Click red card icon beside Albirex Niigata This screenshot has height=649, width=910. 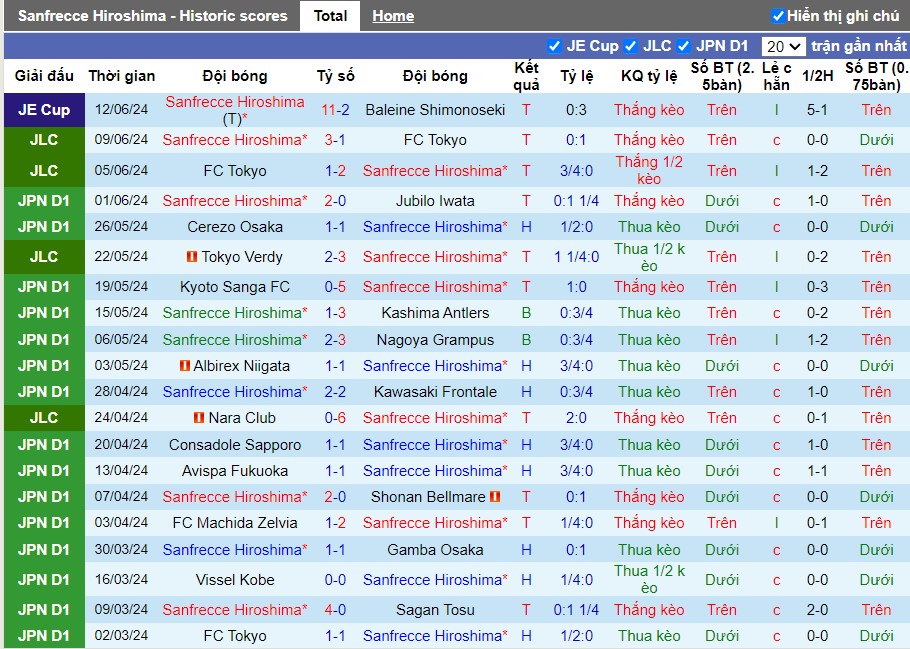pos(185,366)
